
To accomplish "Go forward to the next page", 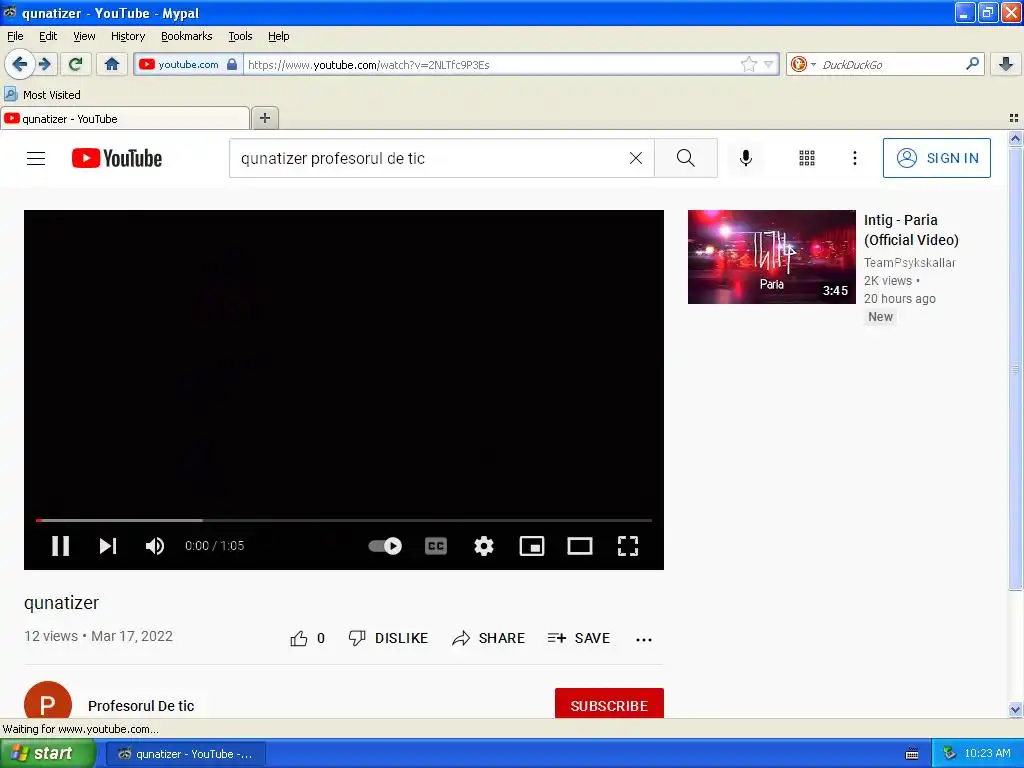I will [46, 64].
